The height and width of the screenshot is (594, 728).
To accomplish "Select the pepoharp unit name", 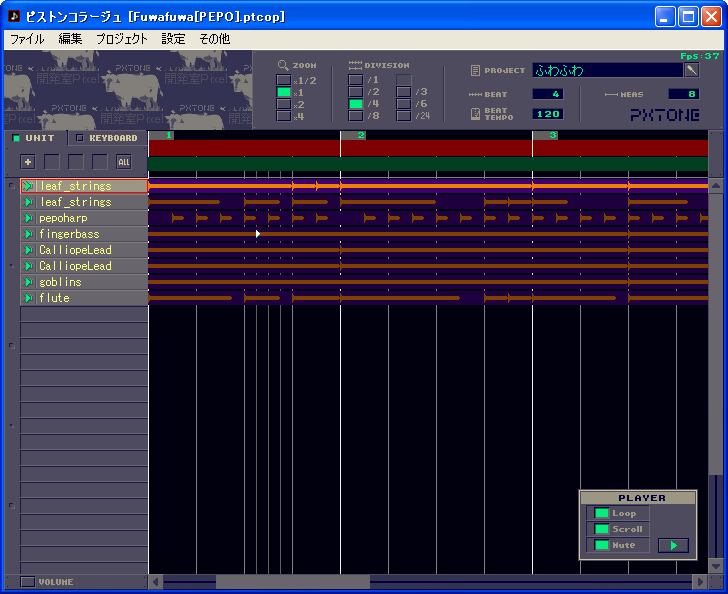I will (63, 218).
